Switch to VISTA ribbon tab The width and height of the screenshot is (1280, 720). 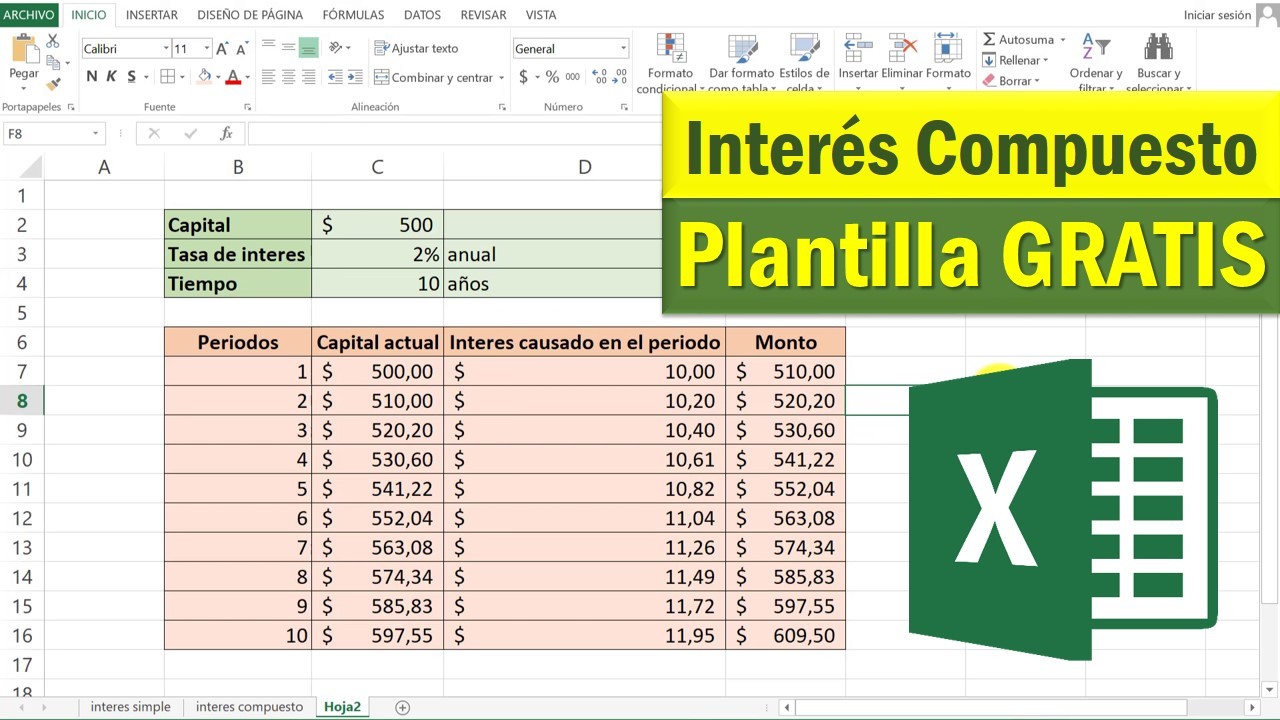(541, 15)
